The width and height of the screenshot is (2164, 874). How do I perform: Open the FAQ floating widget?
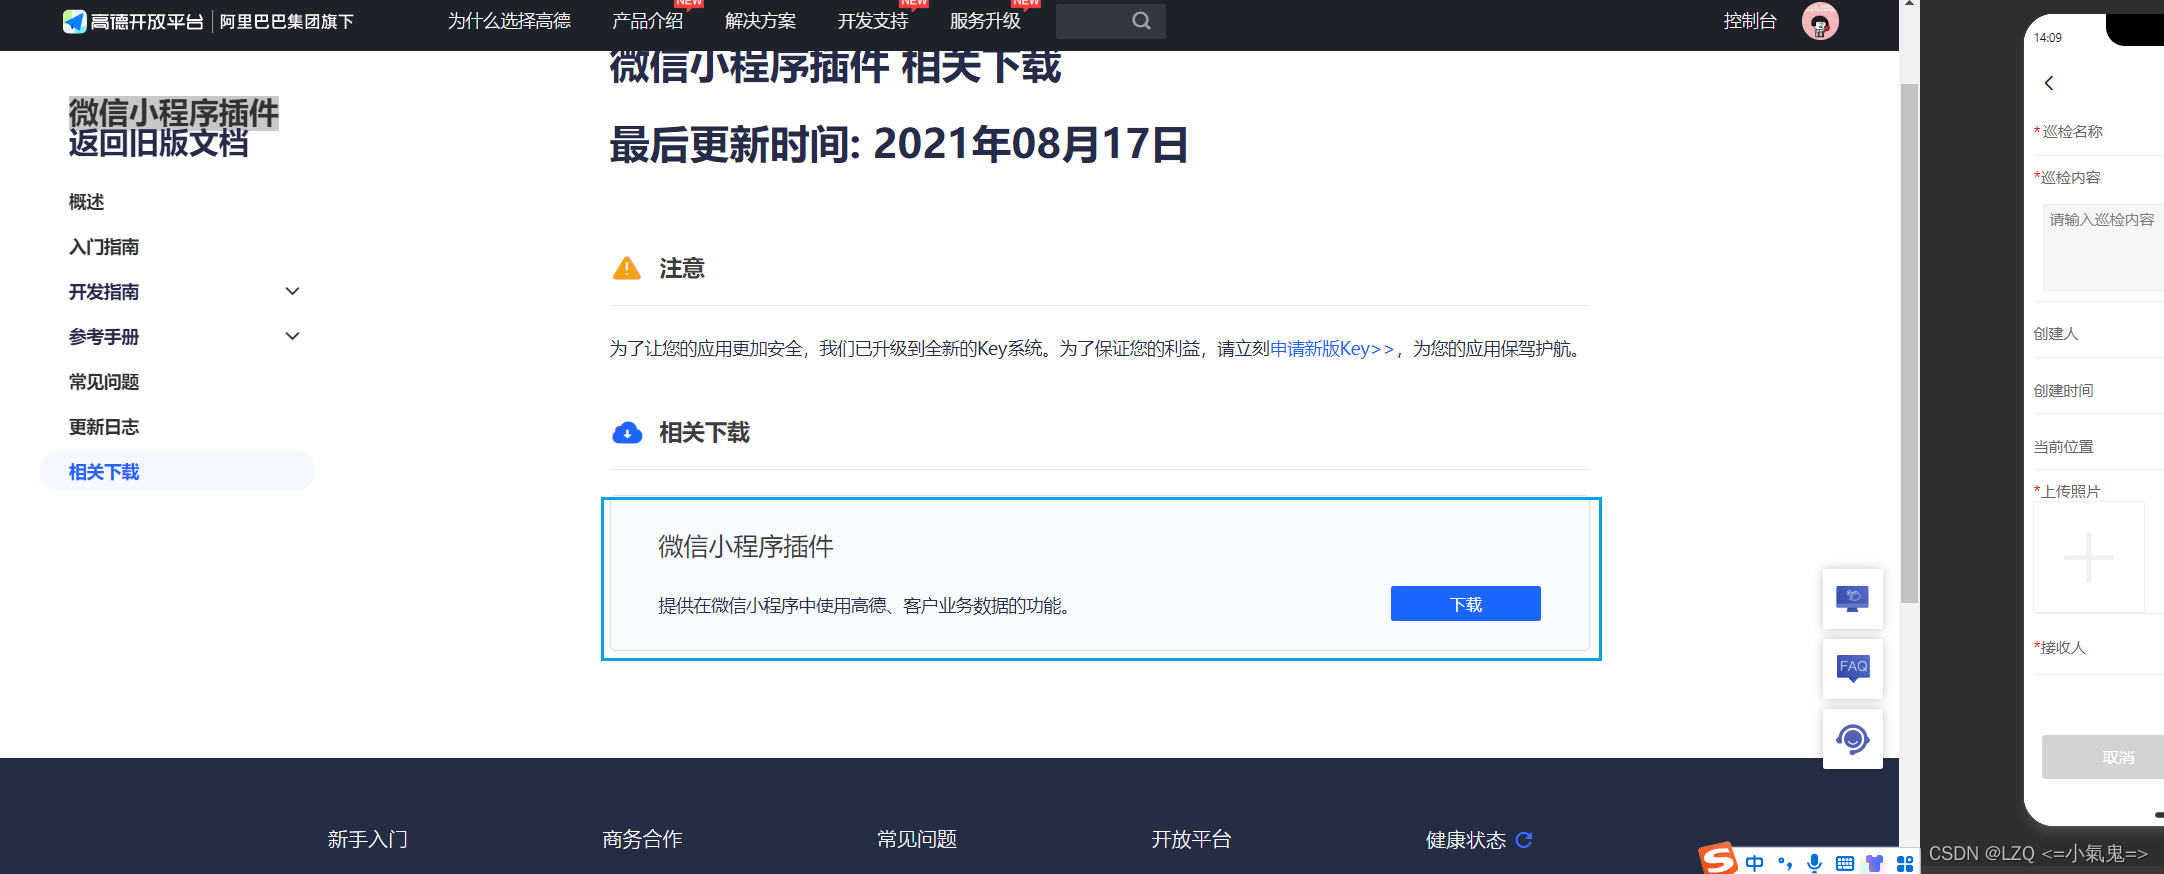pos(1852,669)
